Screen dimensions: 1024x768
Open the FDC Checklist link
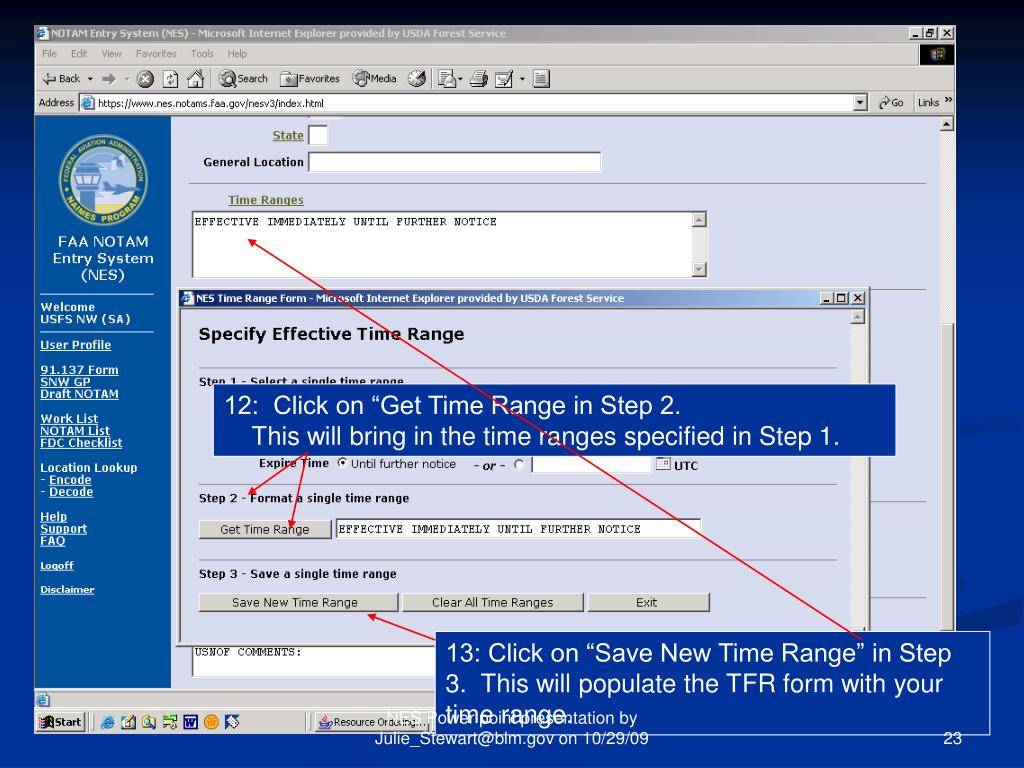[x=81, y=443]
